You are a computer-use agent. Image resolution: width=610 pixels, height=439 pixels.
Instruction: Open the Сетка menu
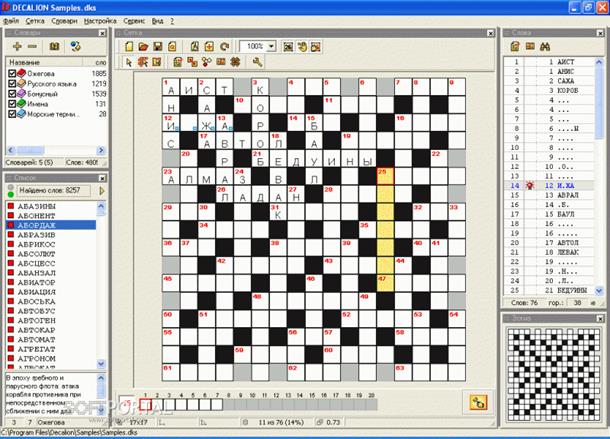35,20
